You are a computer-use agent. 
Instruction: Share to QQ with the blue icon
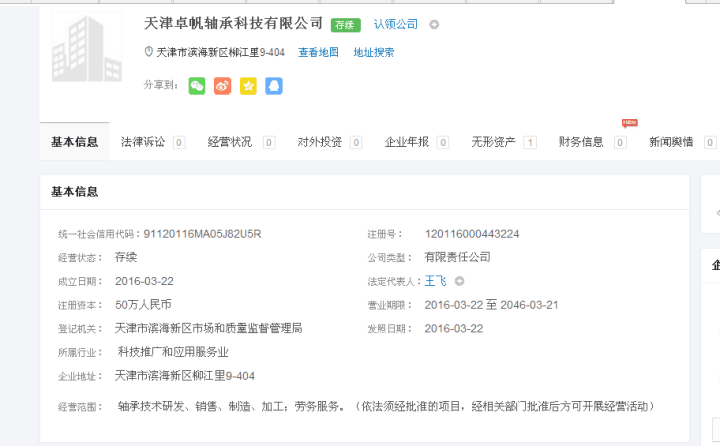pos(274,86)
